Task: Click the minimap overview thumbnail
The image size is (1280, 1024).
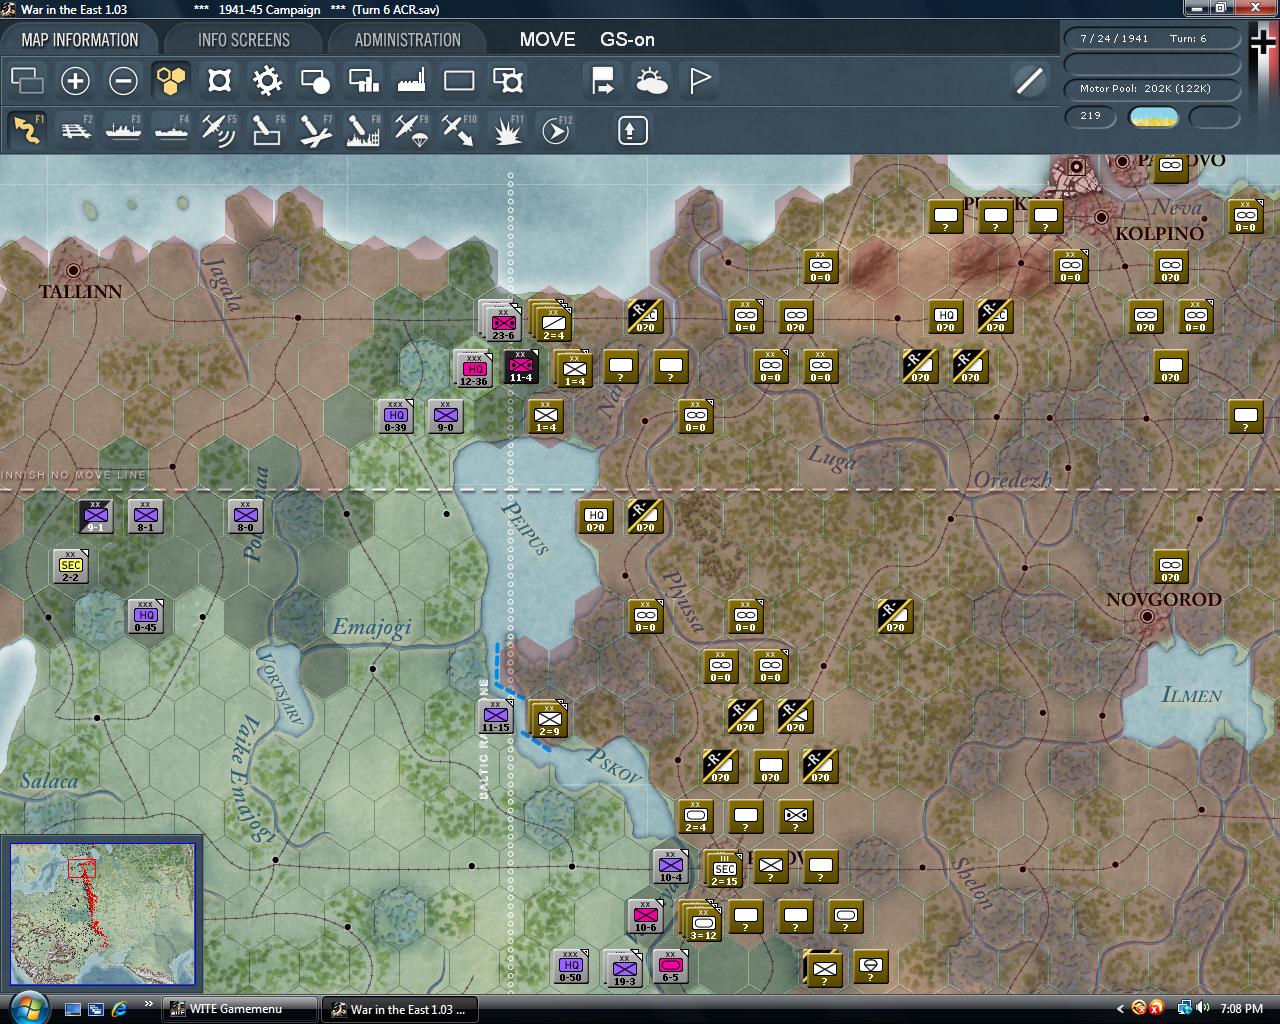Action: click(102, 915)
